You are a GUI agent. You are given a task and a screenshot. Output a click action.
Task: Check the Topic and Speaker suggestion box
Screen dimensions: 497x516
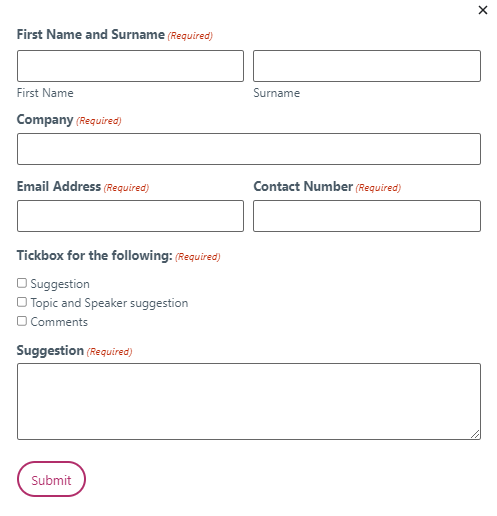[x=22, y=302]
